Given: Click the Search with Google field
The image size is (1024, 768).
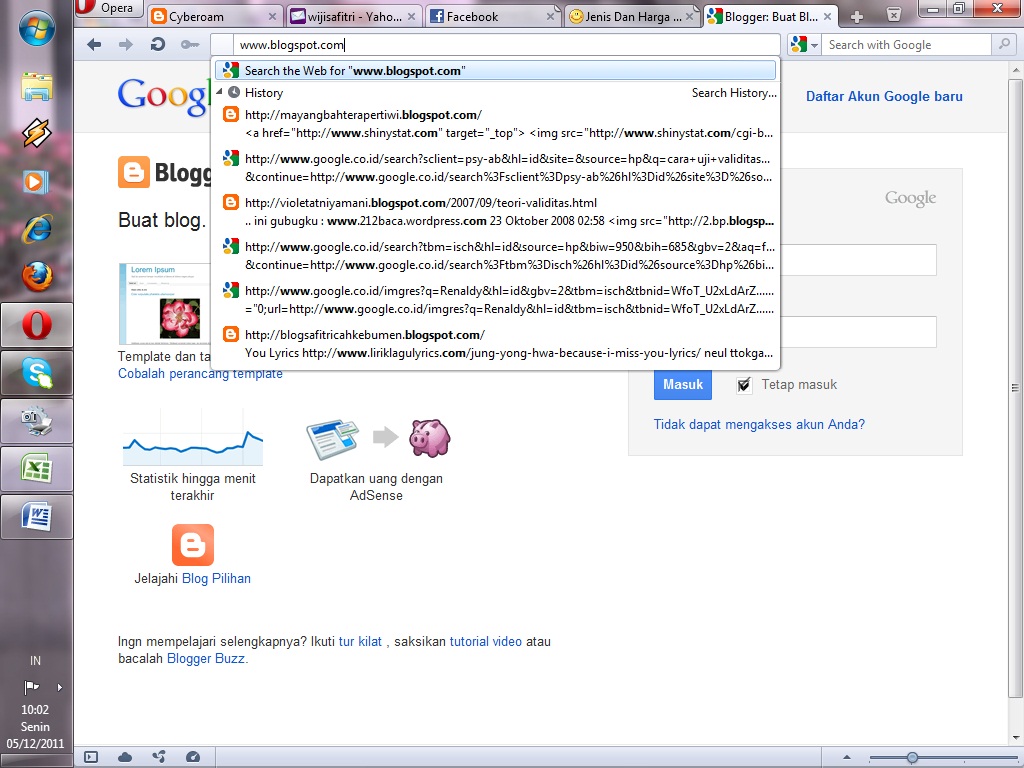Looking at the screenshot, I should [x=906, y=44].
